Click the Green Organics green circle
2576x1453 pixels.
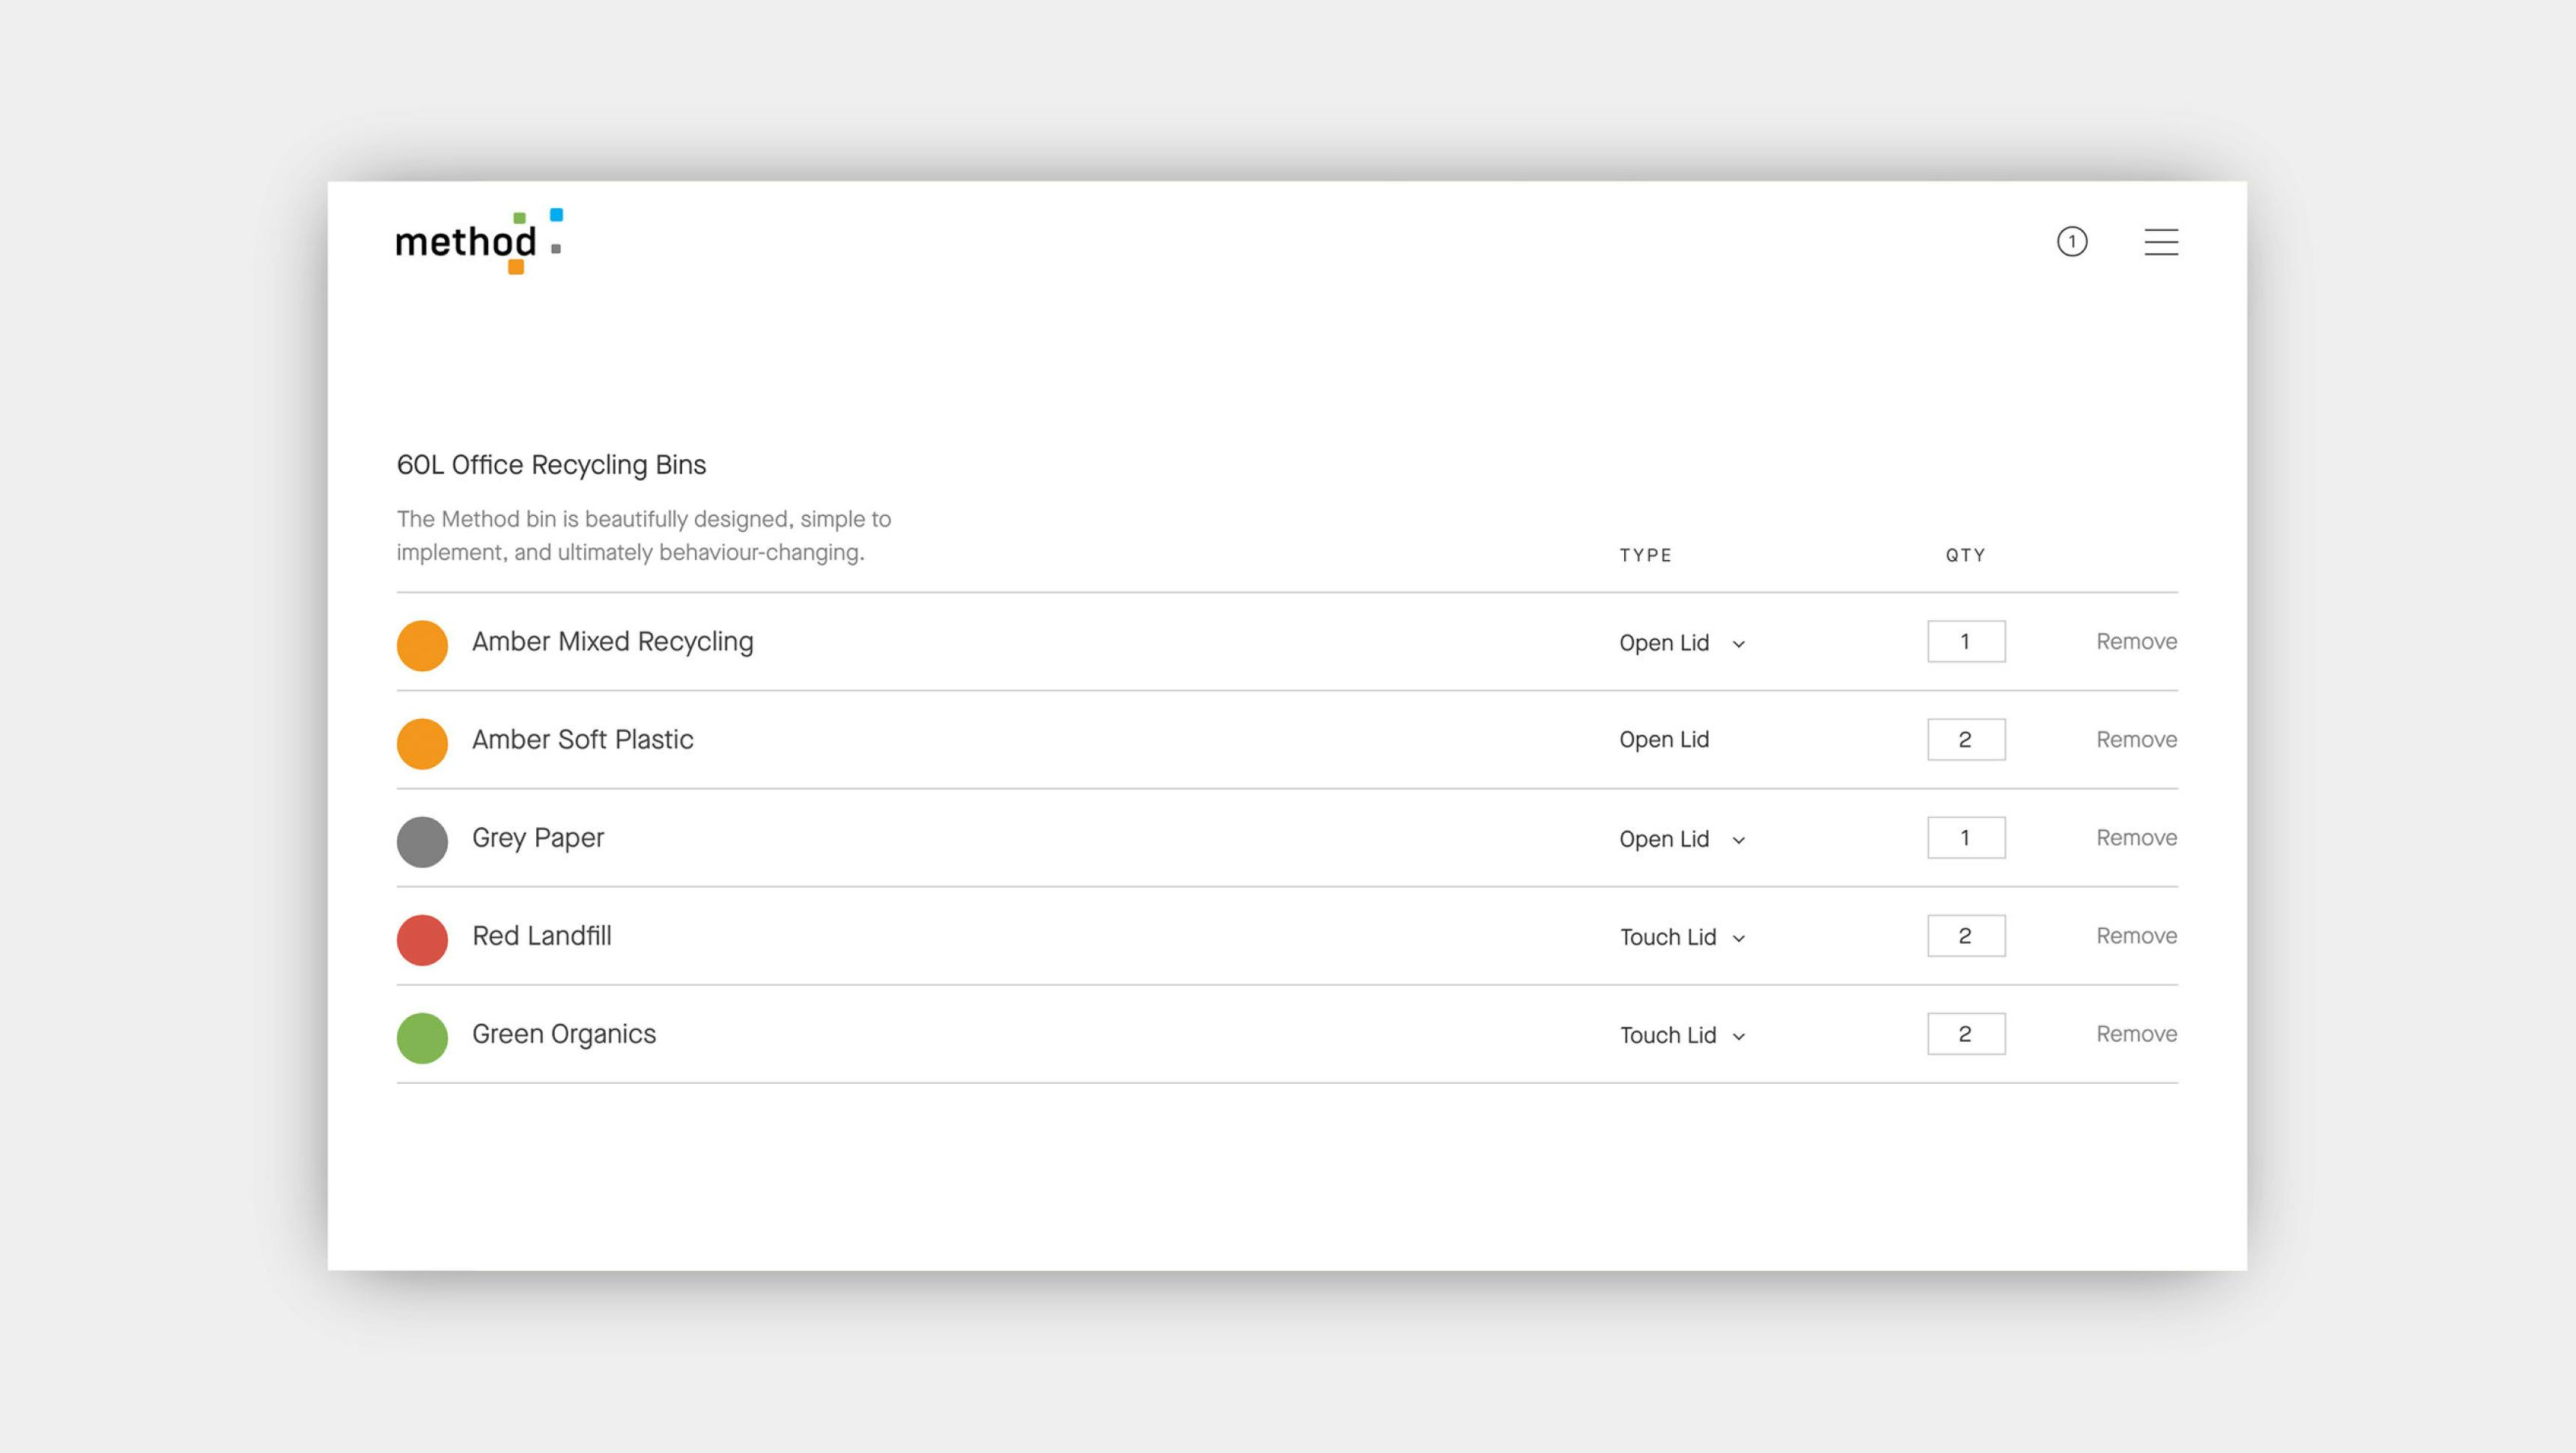tap(422, 1037)
